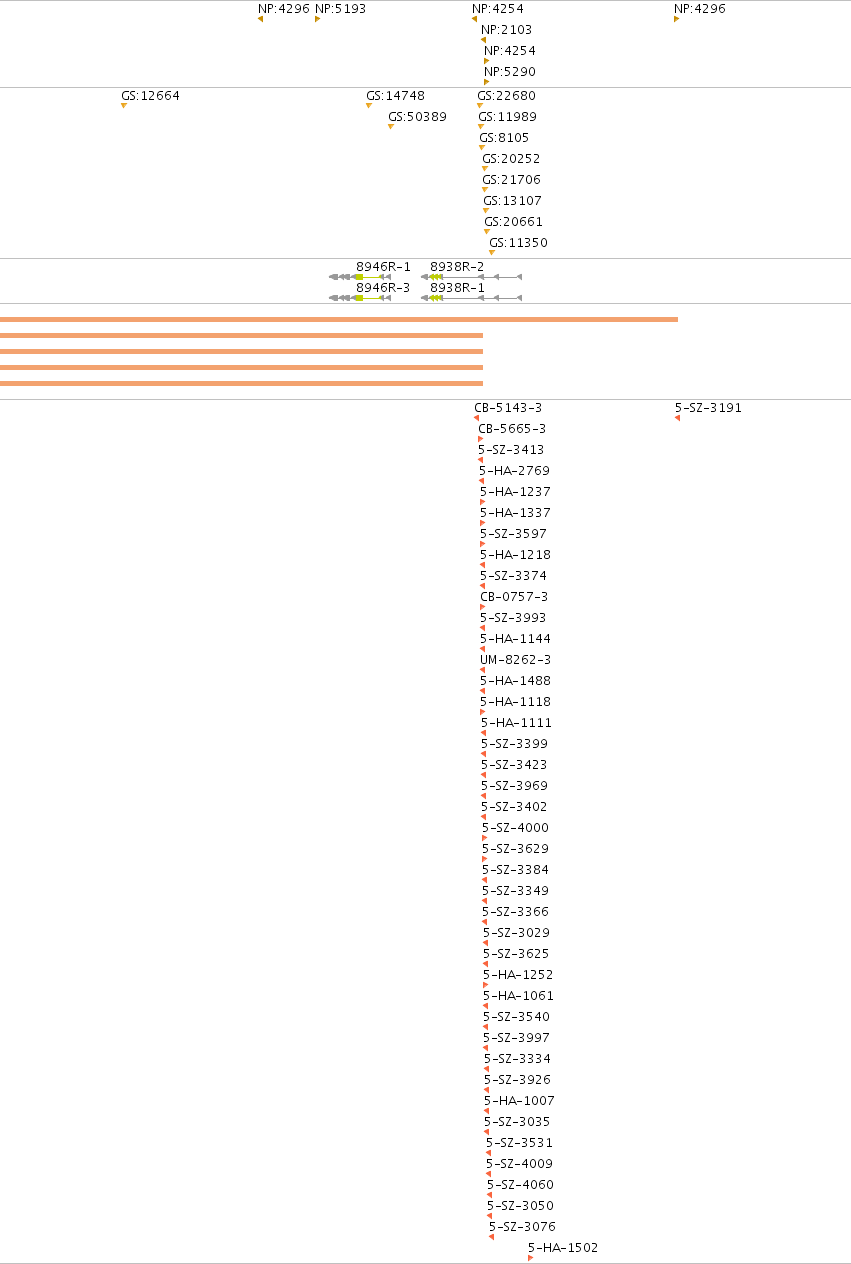Screen dimensions: 851x1264
Task: Click the NP:2103 feature label
Action: pyautogui.click(x=506, y=30)
